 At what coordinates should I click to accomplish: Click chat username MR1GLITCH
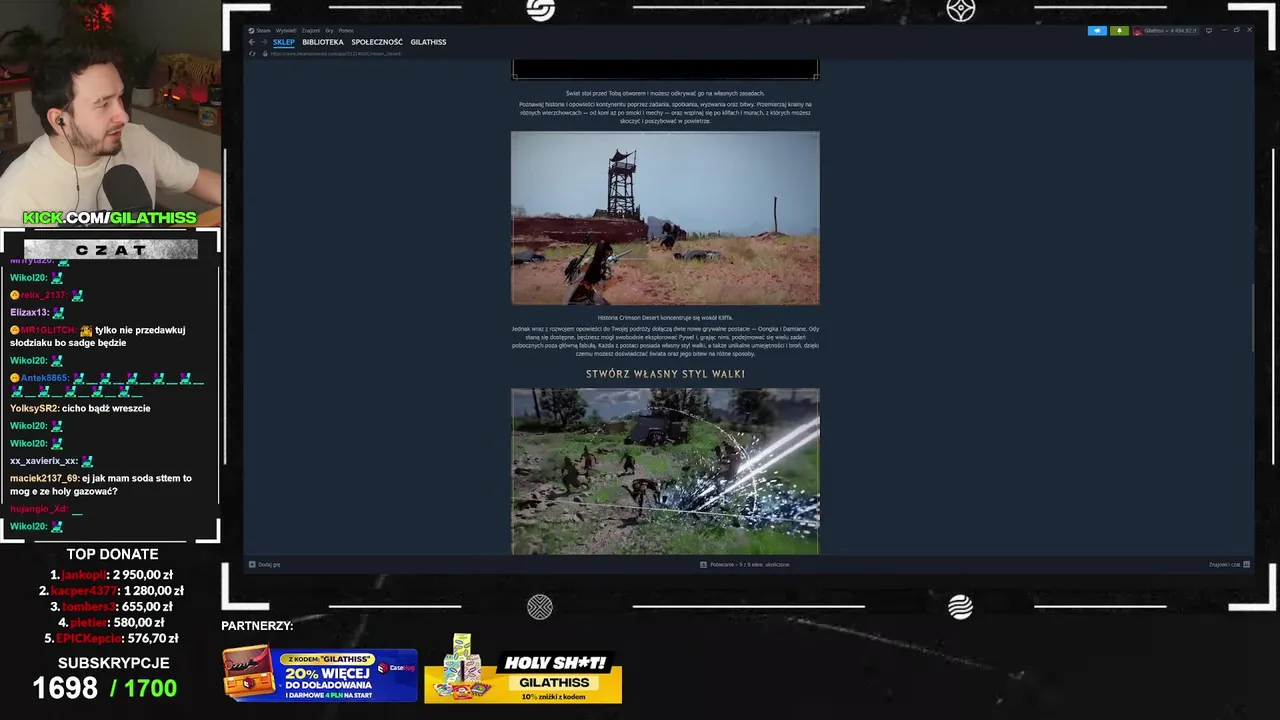[48, 330]
